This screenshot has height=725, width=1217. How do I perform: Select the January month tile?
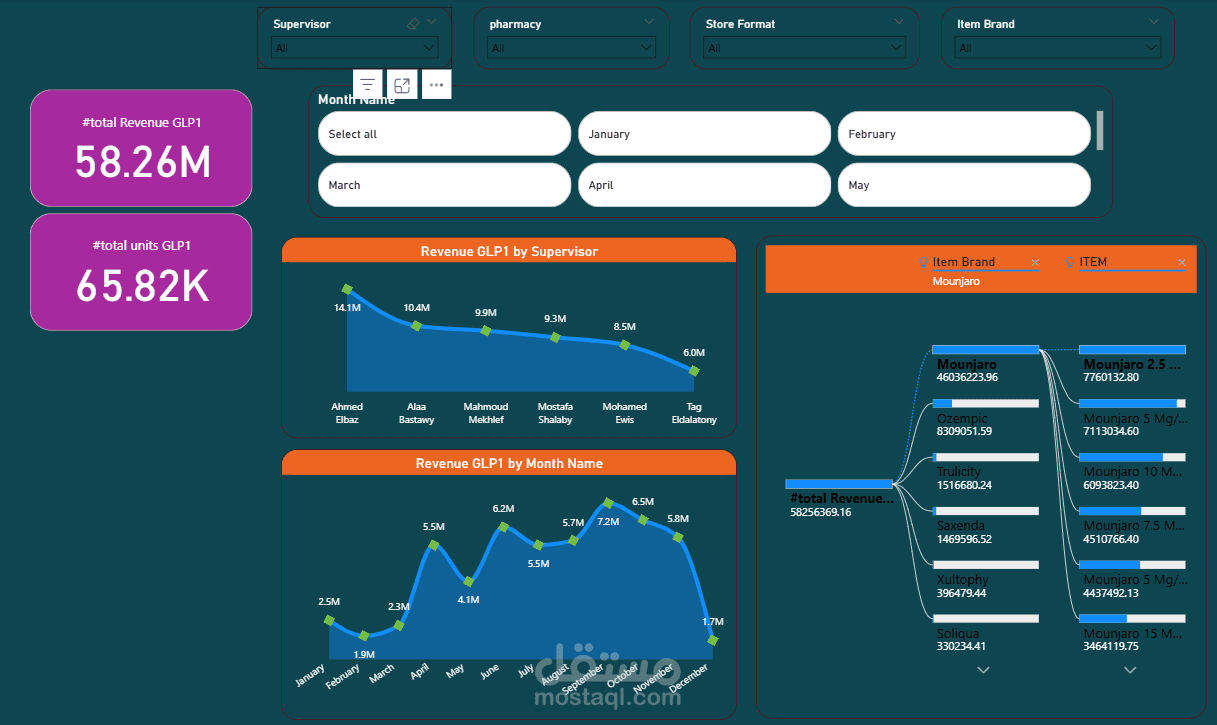point(704,133)
